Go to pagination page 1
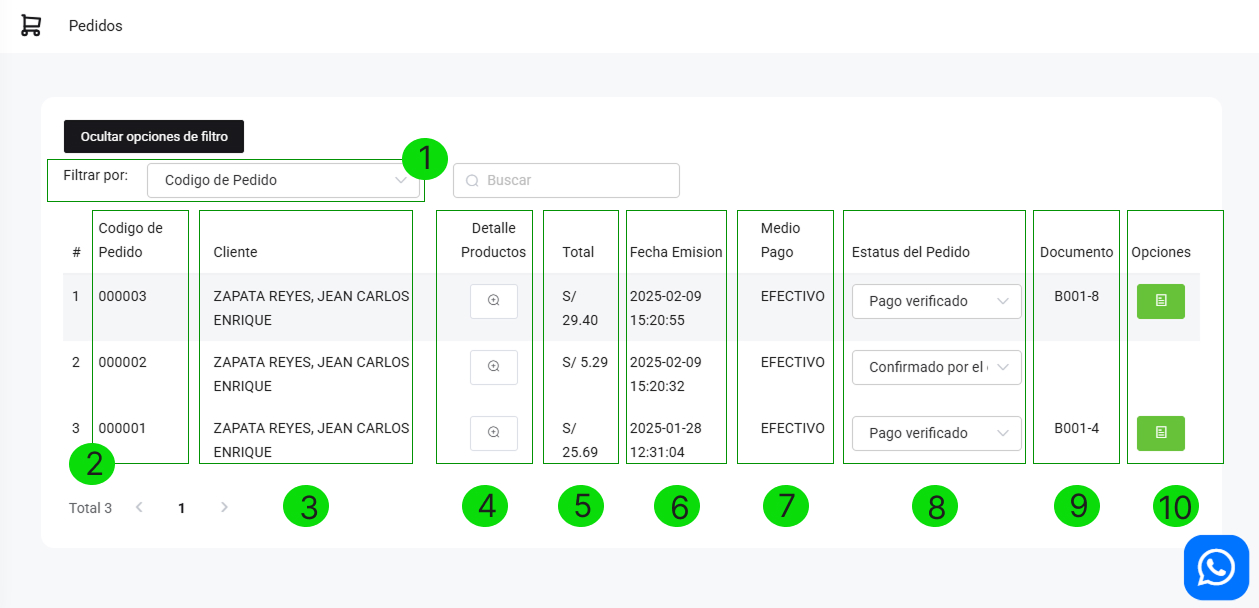Viewport: 1259px width, 608px height. pos(181,508)
